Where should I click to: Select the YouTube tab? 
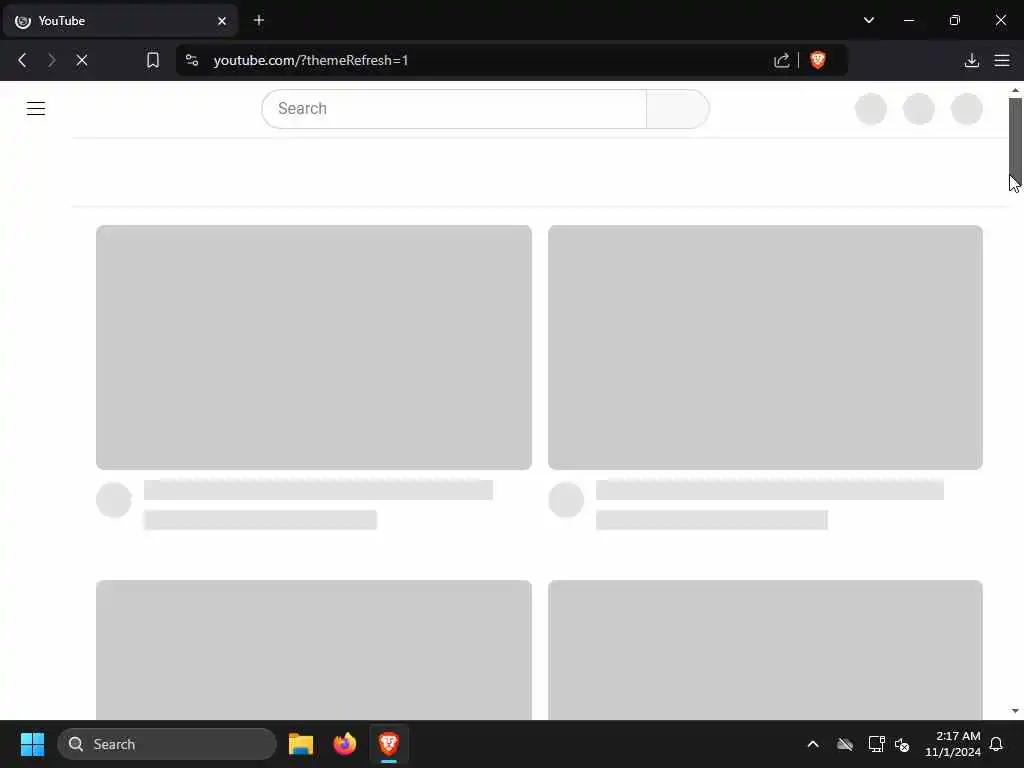tap(121, 21)
